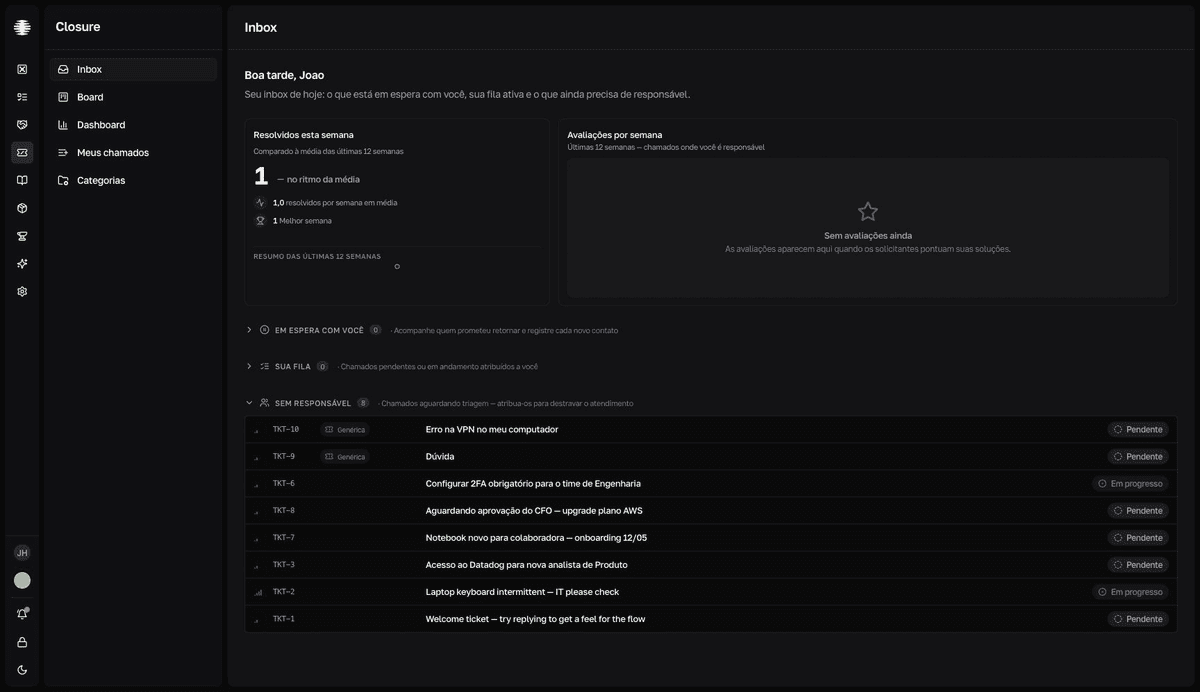Open Pendente status of TKT-9

click(1138, 457)
